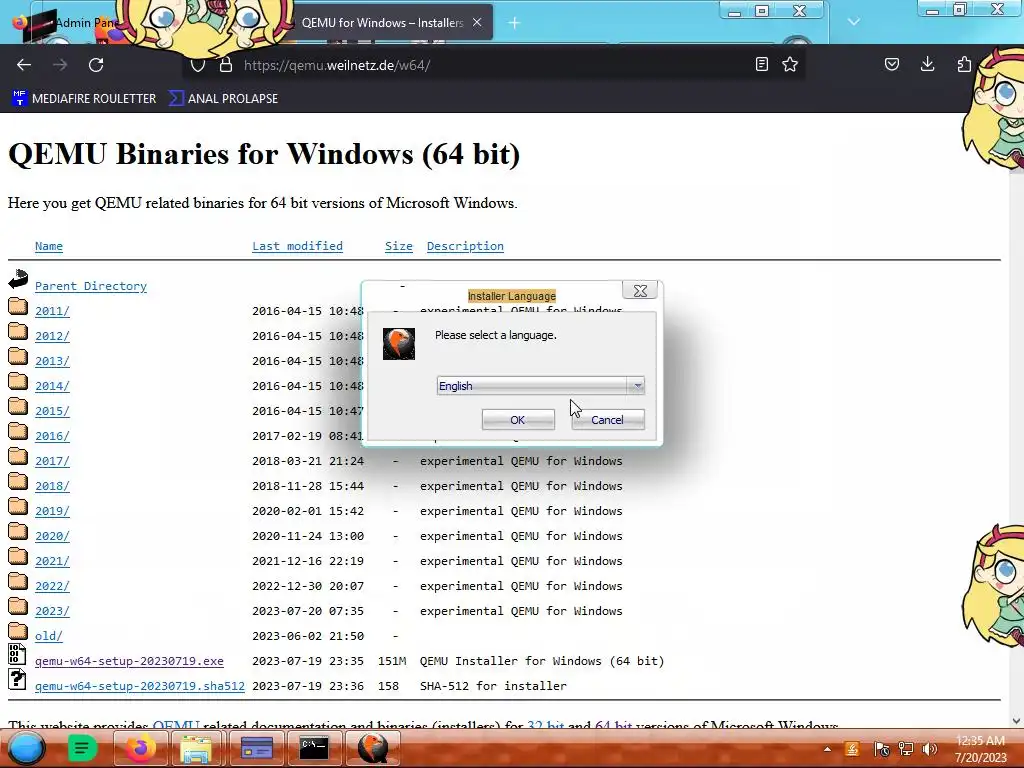Screen dimensions: 1024x768
Task: Open the Pocket save icon
Action: click(x=891, y=64)
